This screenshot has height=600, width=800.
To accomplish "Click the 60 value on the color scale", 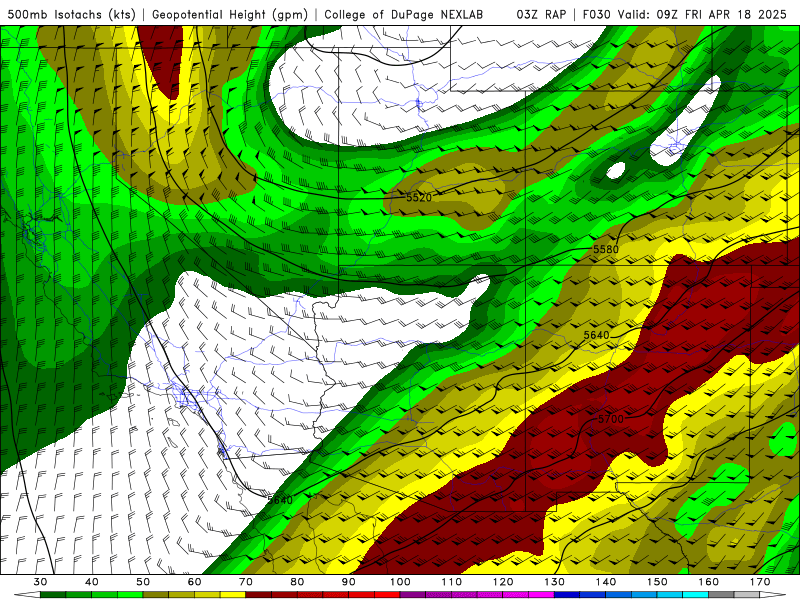I will (194, 582).
